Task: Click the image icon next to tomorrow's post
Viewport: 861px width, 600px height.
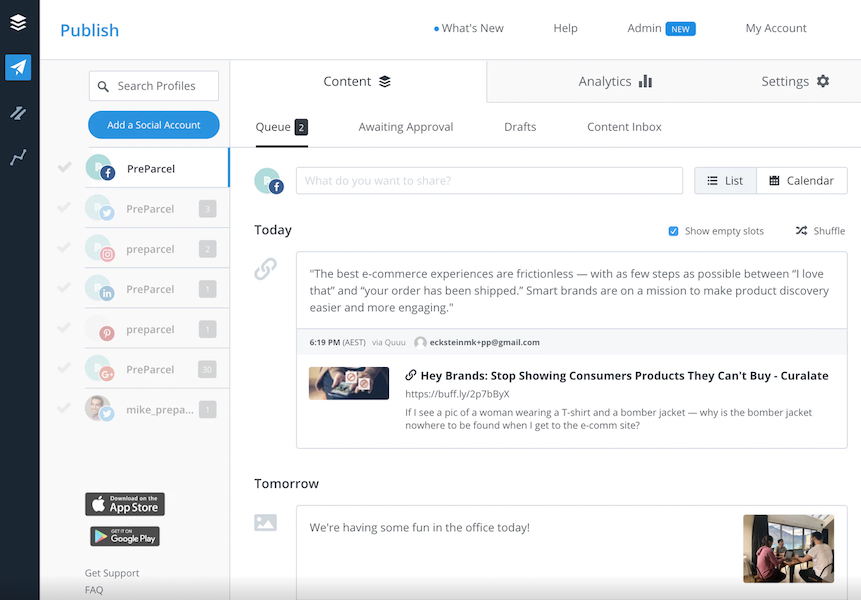Action: pos(264,520)
